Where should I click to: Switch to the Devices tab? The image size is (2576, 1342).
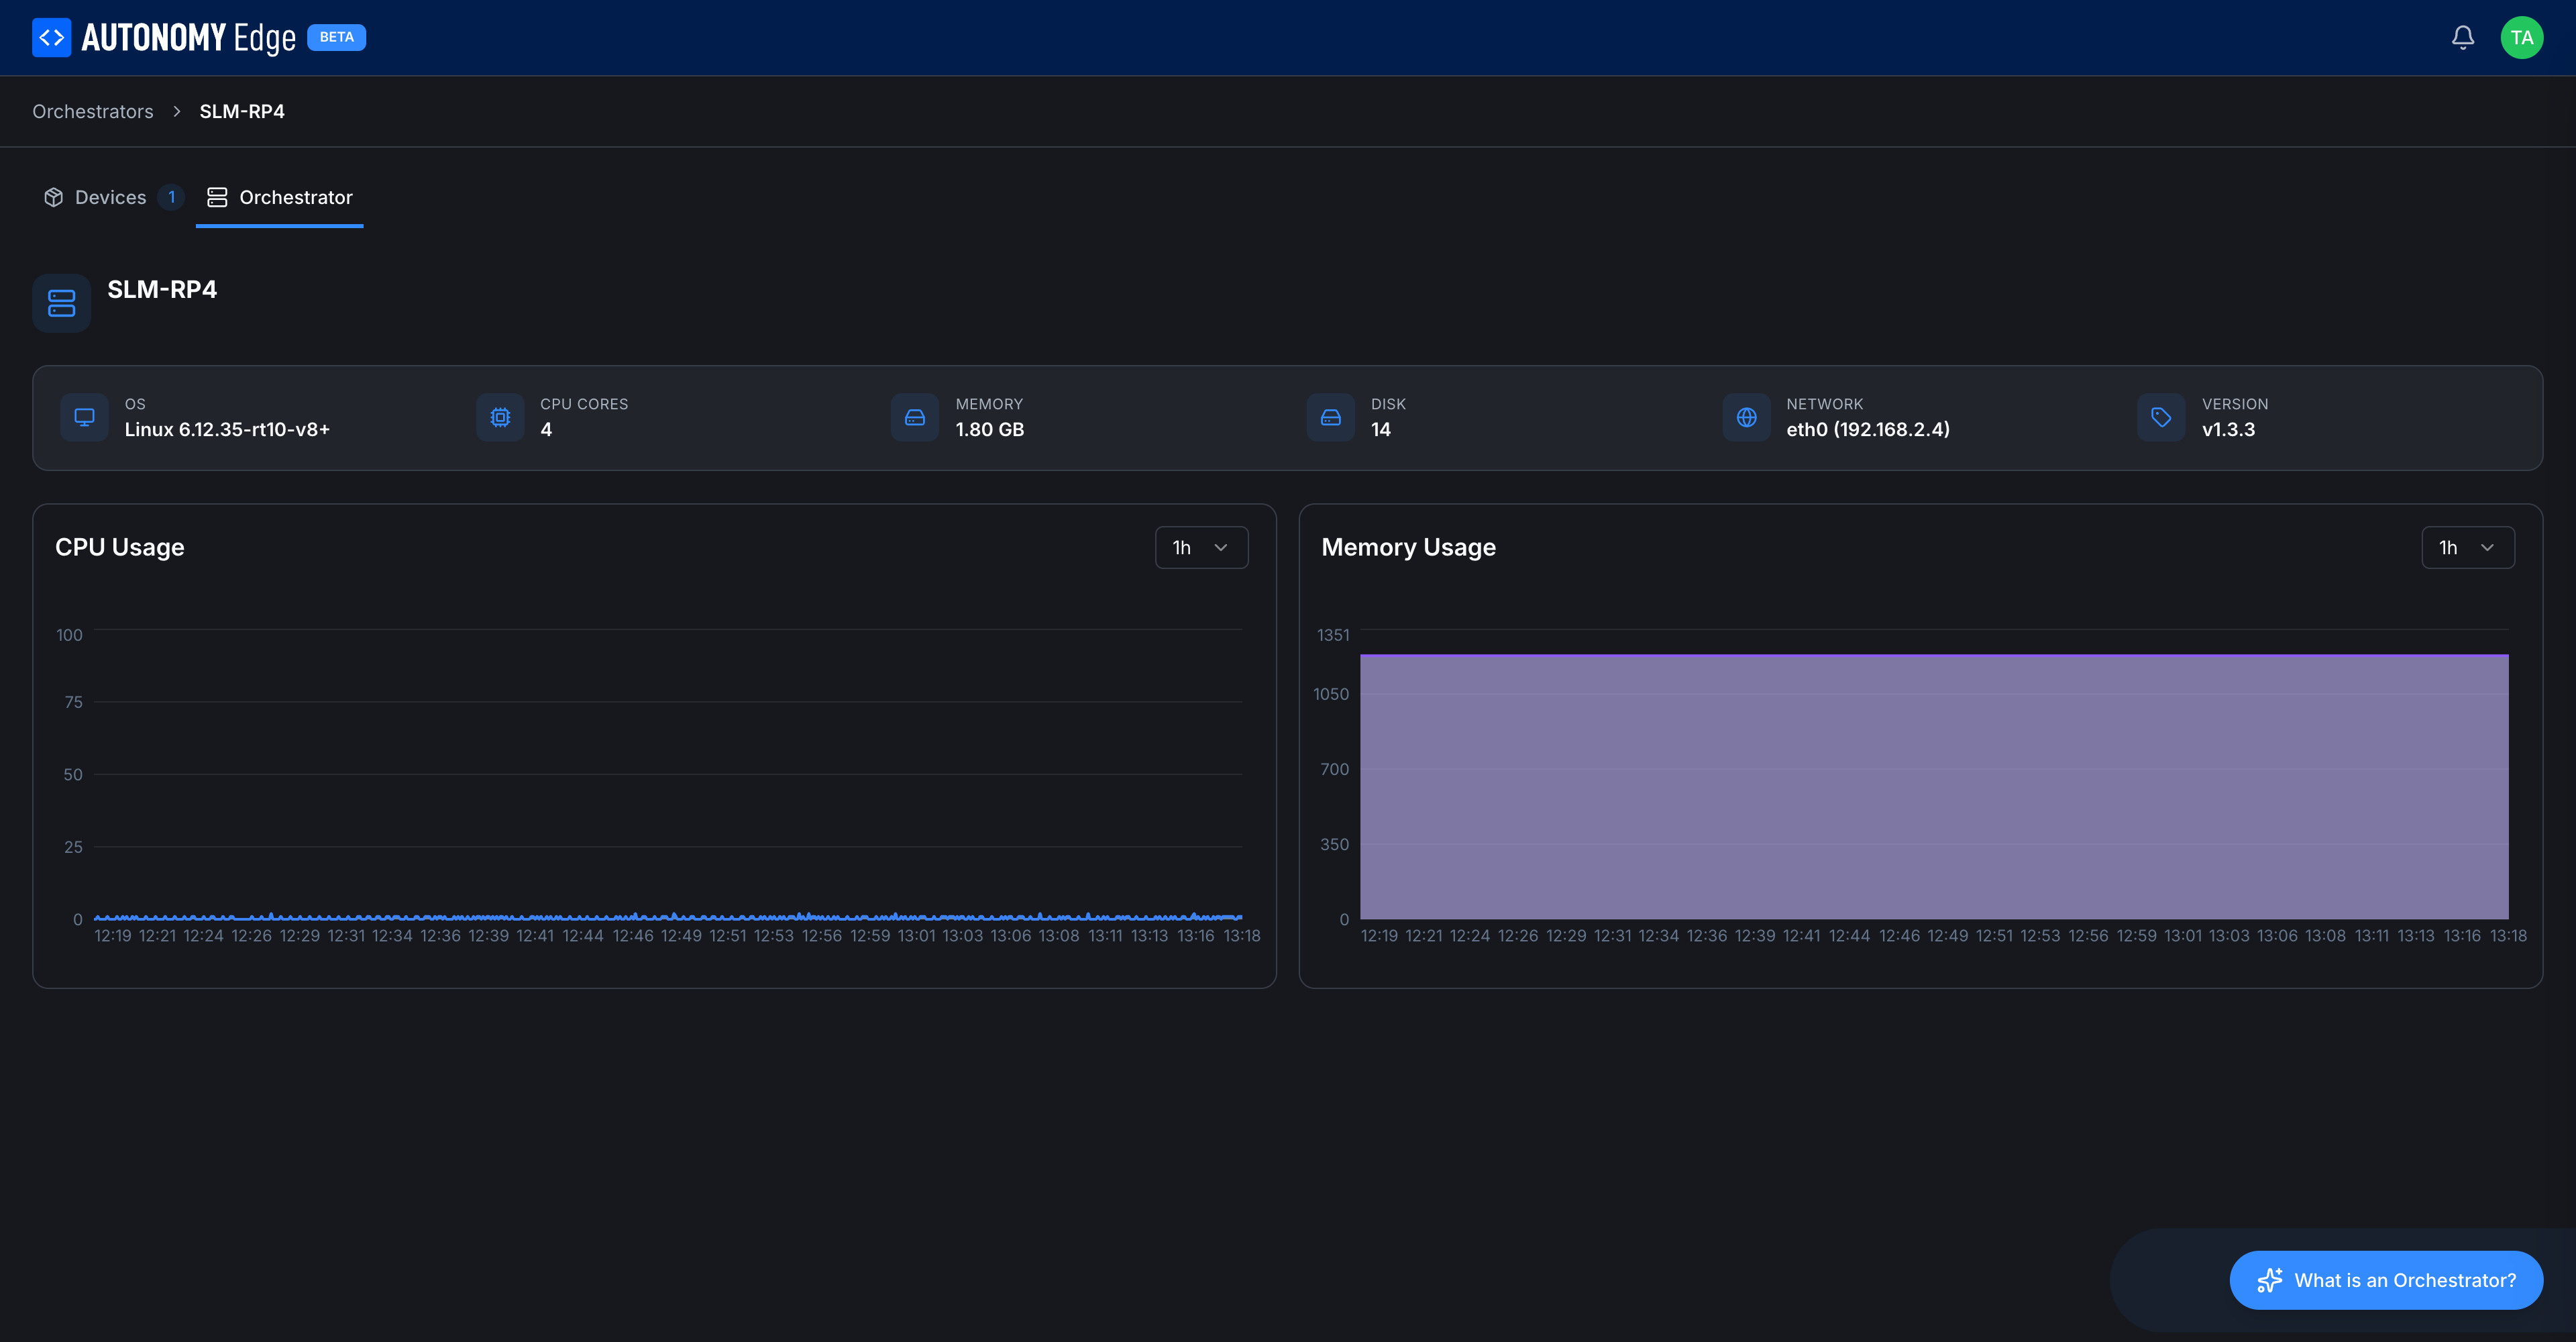point(113,197)
